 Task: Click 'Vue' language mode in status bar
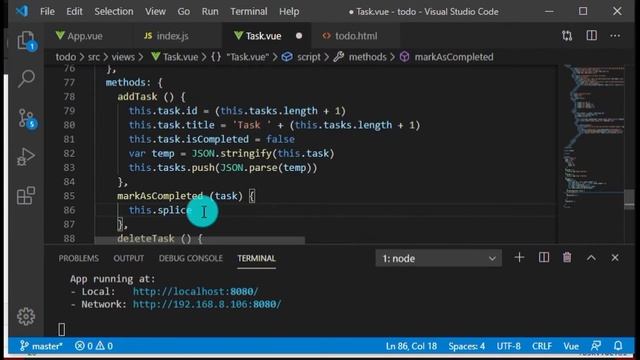pyautogui.click(x=571, y=346)
